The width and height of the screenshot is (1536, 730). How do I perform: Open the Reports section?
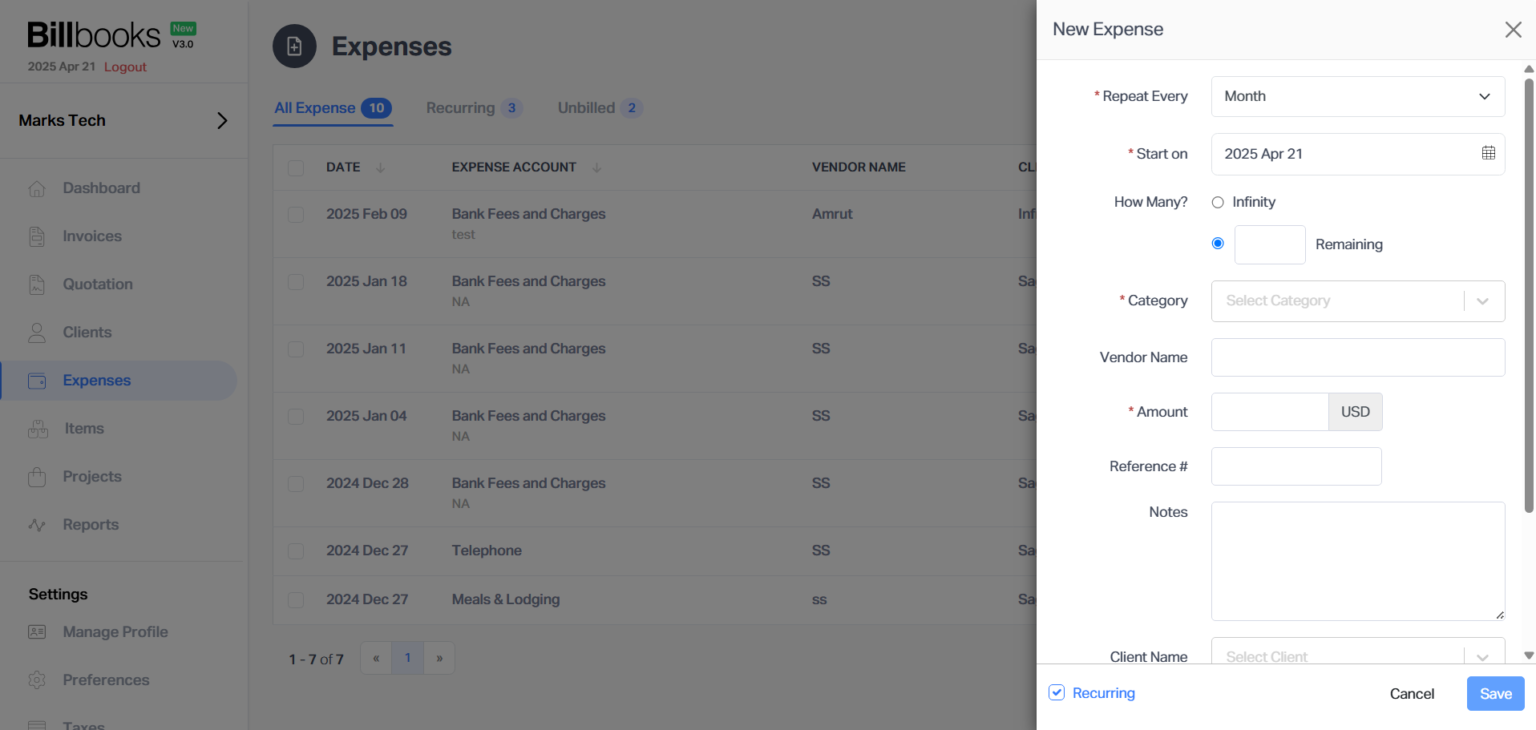coord(89,524)
